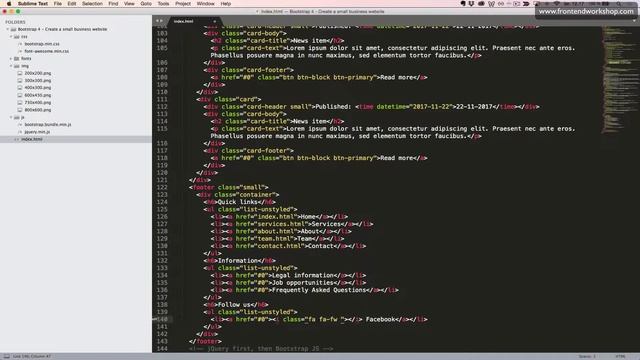Collapse the Bootstrap 4 project root folder
The image size is (640, 360).
[7, 29]
